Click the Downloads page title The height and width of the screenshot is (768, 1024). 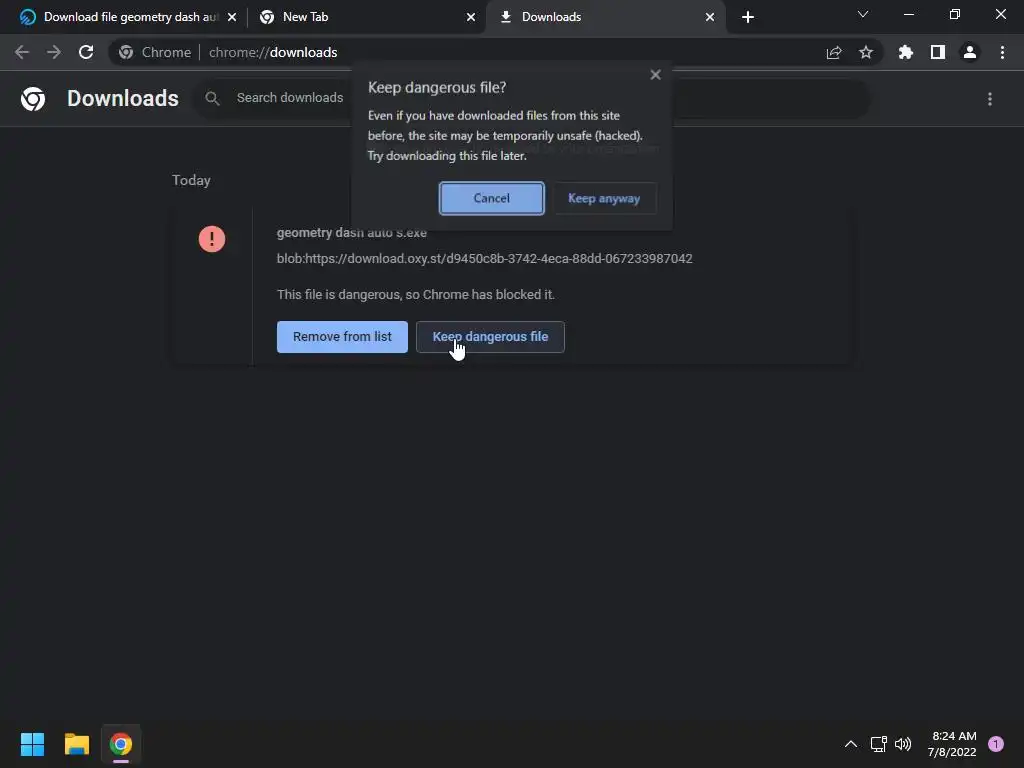pos(123,99)
